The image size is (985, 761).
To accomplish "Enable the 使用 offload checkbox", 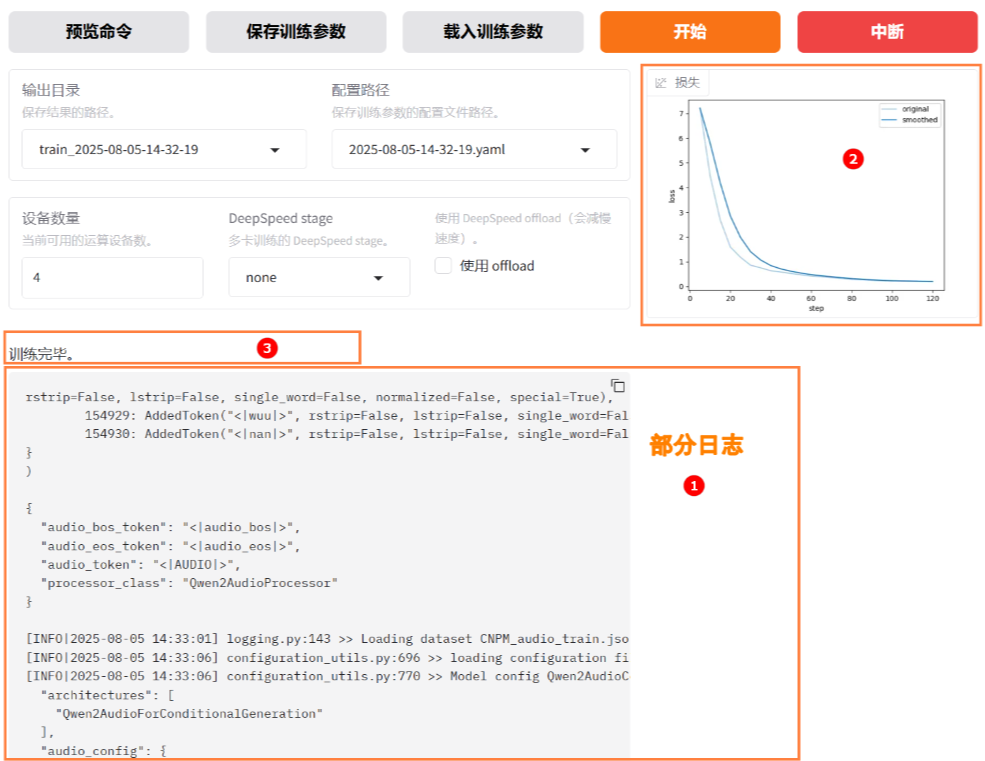I will (x=443, y=266).
